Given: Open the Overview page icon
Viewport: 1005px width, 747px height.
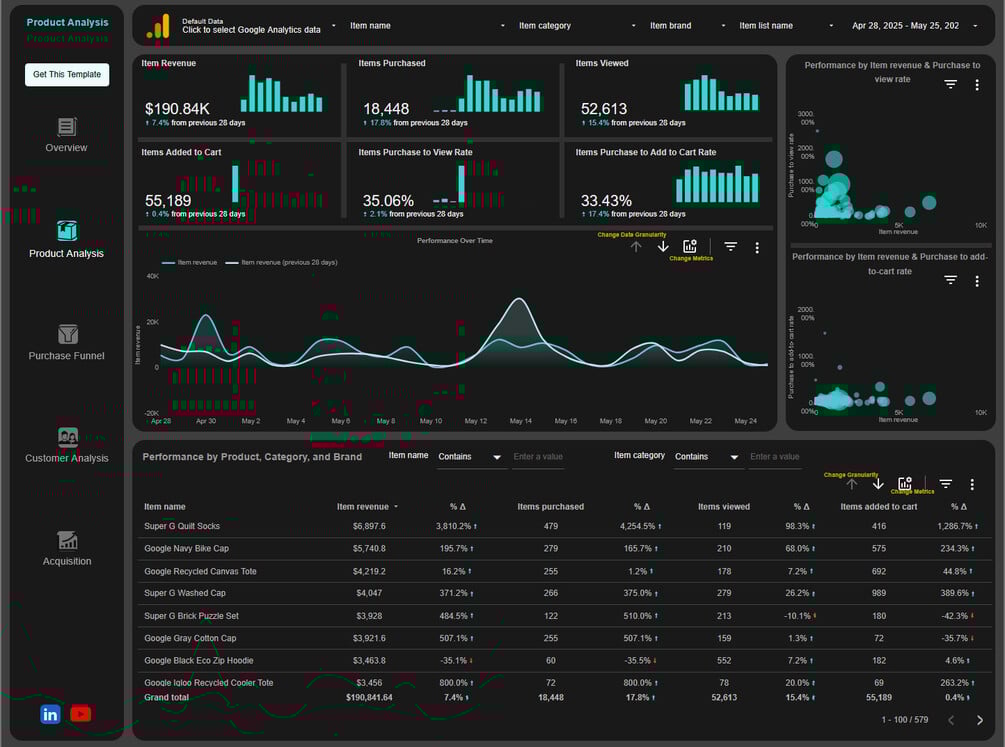Looking at the screenshot, I should click(x=67, y=127).
